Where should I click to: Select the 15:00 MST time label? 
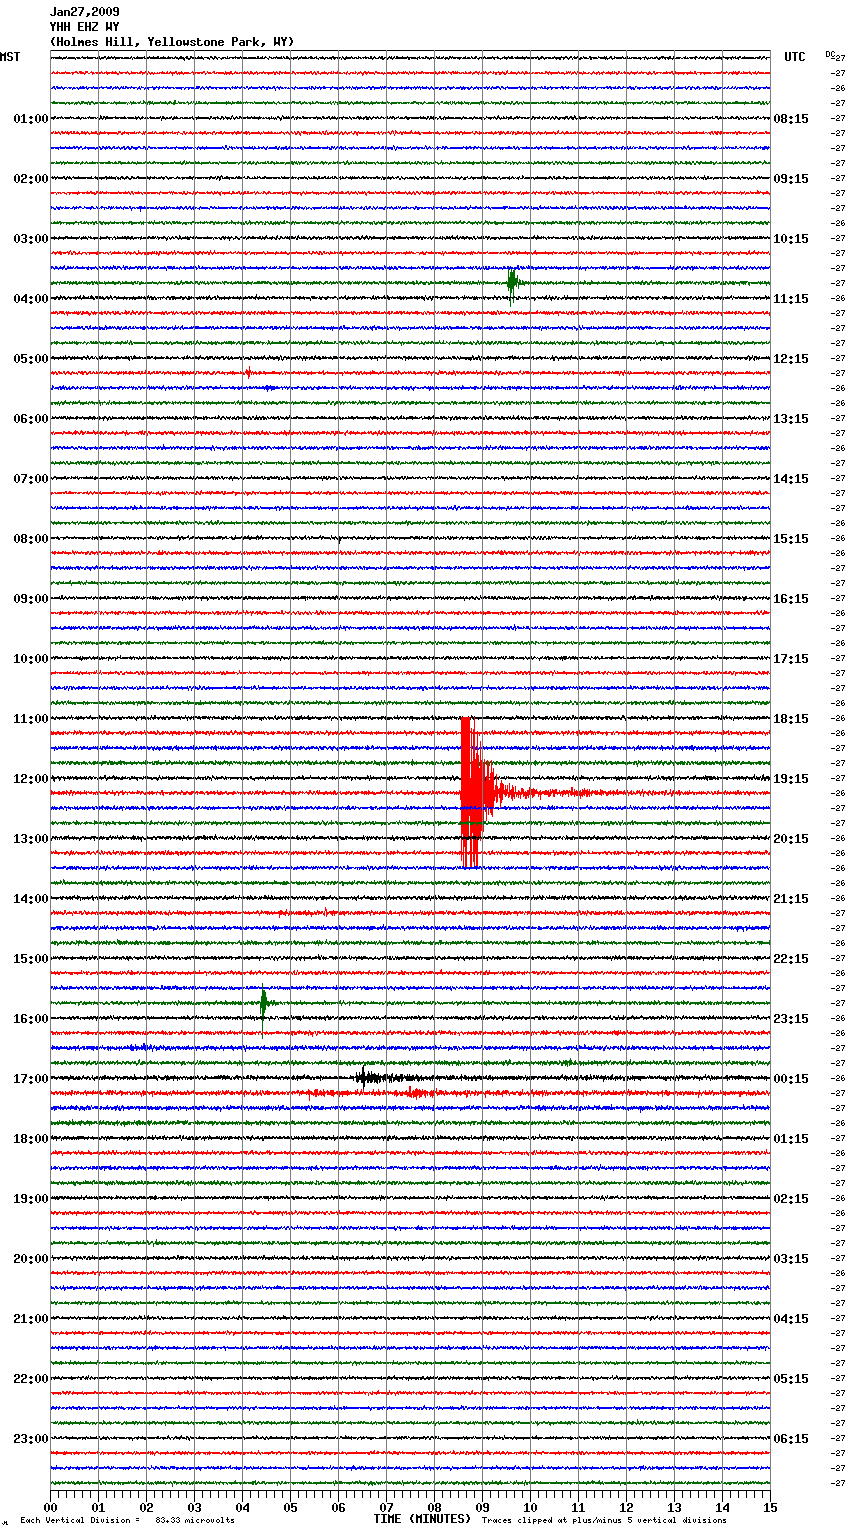tap(30, 959)
